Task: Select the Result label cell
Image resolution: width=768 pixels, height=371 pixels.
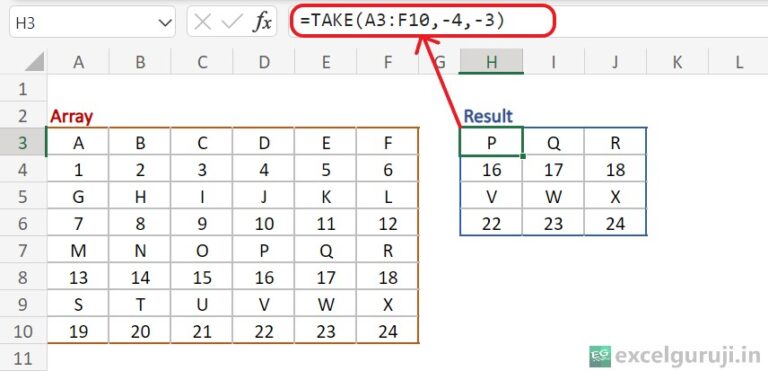Action: tap(491, 116)
